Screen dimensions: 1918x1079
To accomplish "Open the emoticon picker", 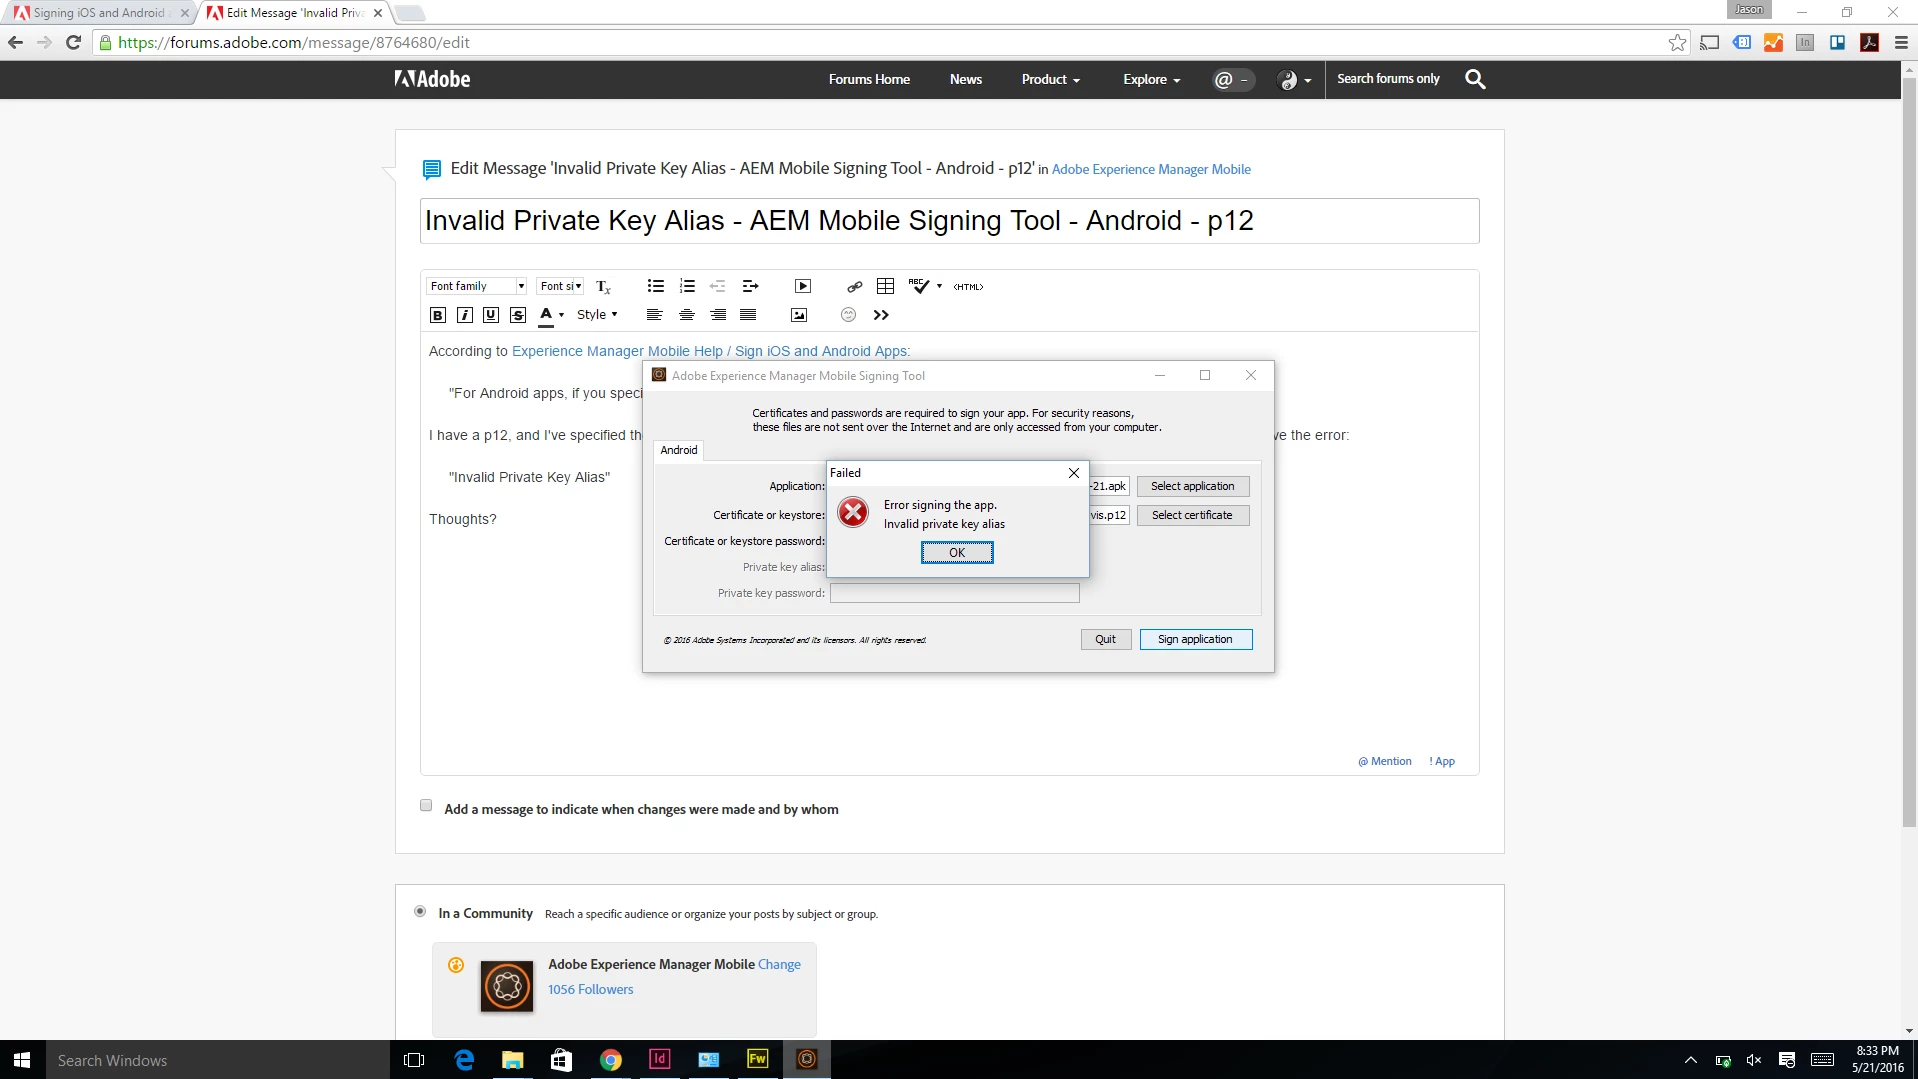I will click(x=848, y=315).
